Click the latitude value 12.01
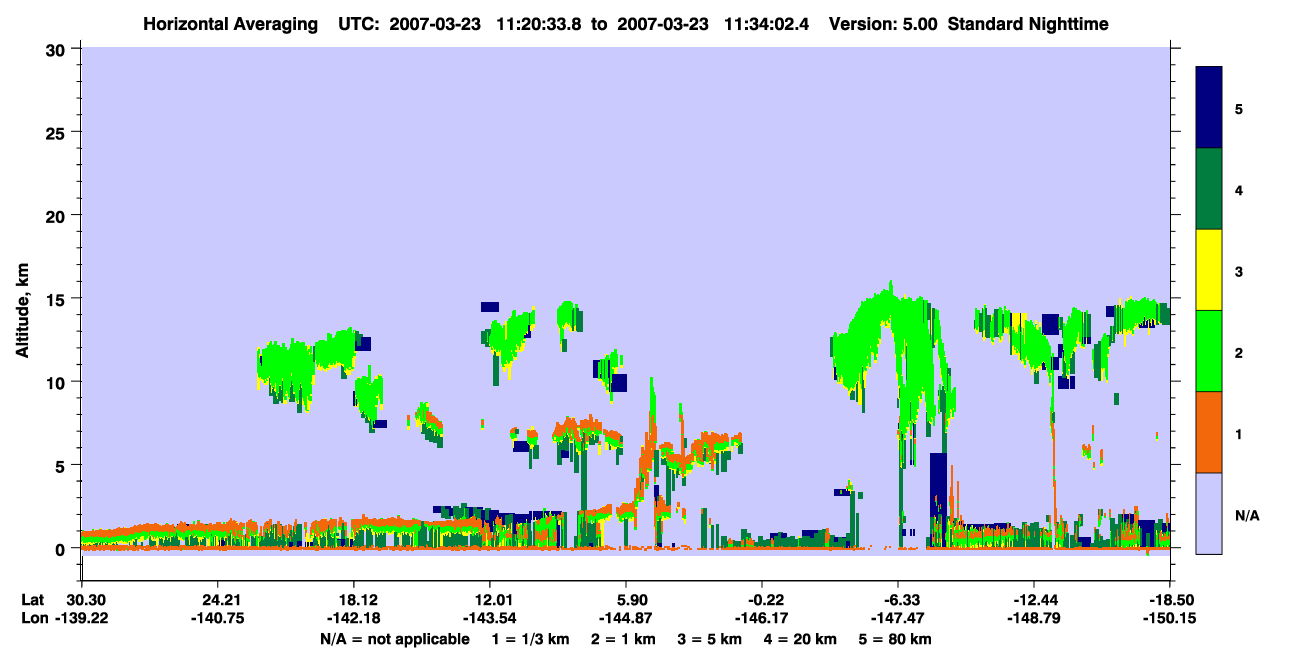 [489, 600]
